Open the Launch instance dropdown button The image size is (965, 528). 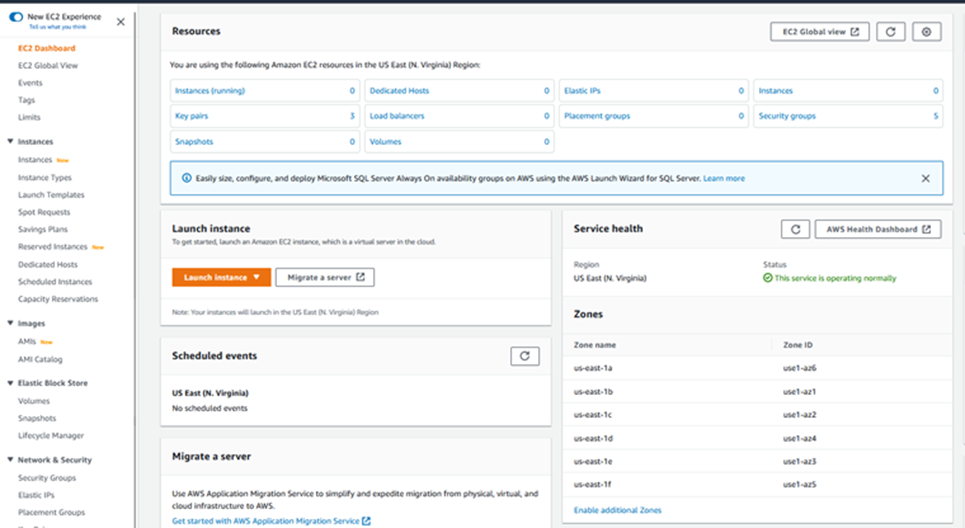222,278
